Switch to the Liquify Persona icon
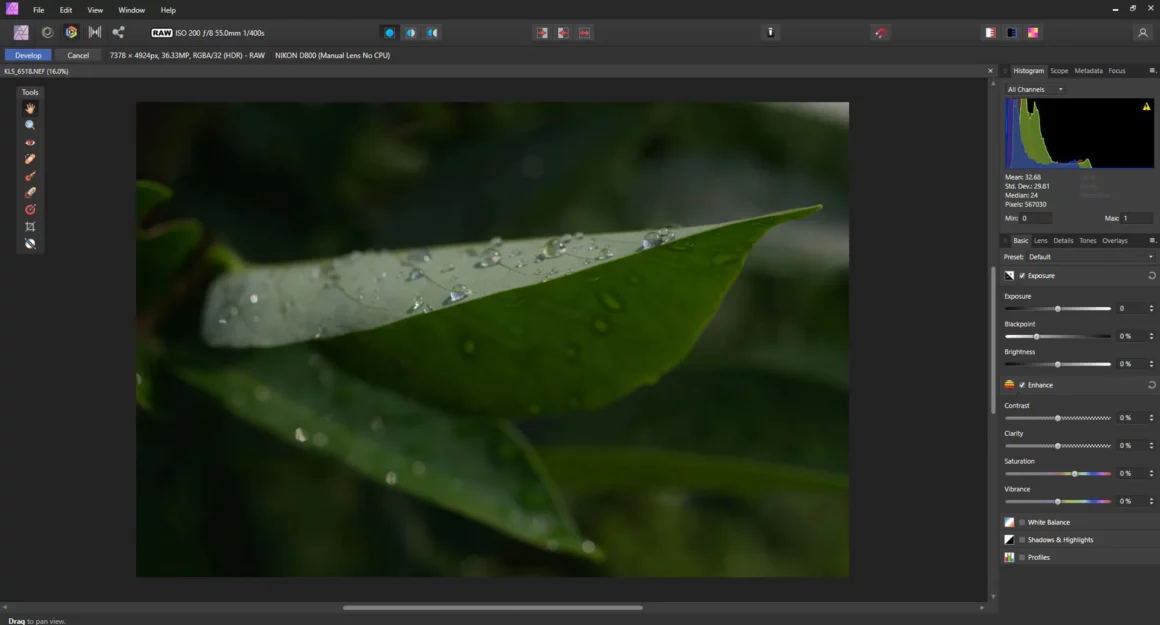Viewport: 1160px width, 625px height. [47, 33]
